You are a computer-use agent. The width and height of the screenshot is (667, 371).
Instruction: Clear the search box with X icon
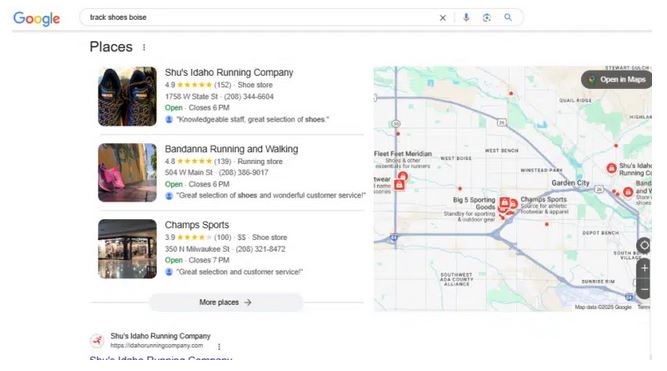442,18
